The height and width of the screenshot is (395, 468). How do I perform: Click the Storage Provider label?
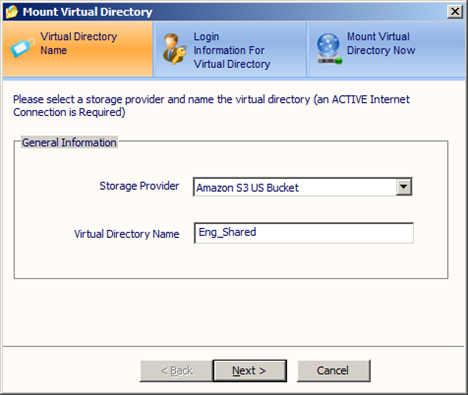[139, 186]
